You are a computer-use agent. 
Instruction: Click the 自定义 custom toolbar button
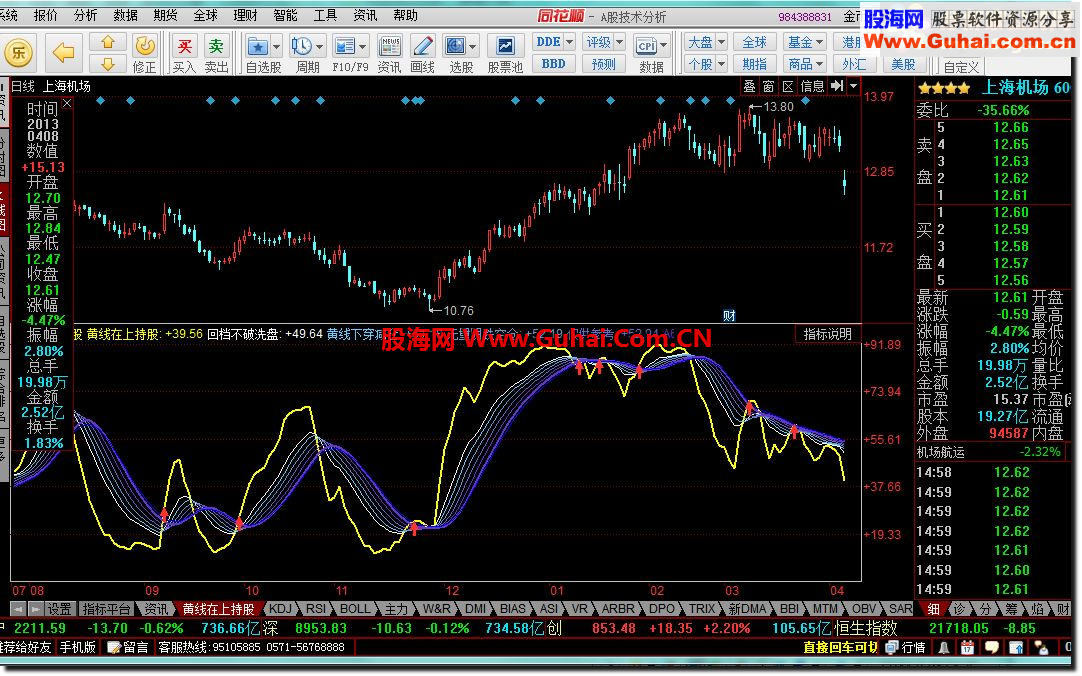point(961,67)
